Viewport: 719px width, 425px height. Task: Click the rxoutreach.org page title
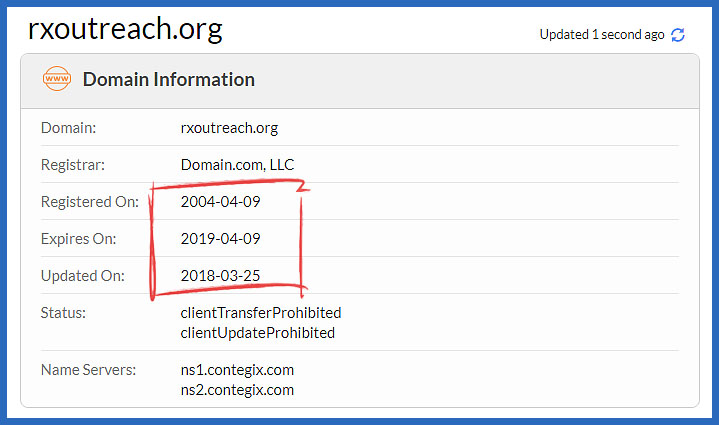coord(125,29)
